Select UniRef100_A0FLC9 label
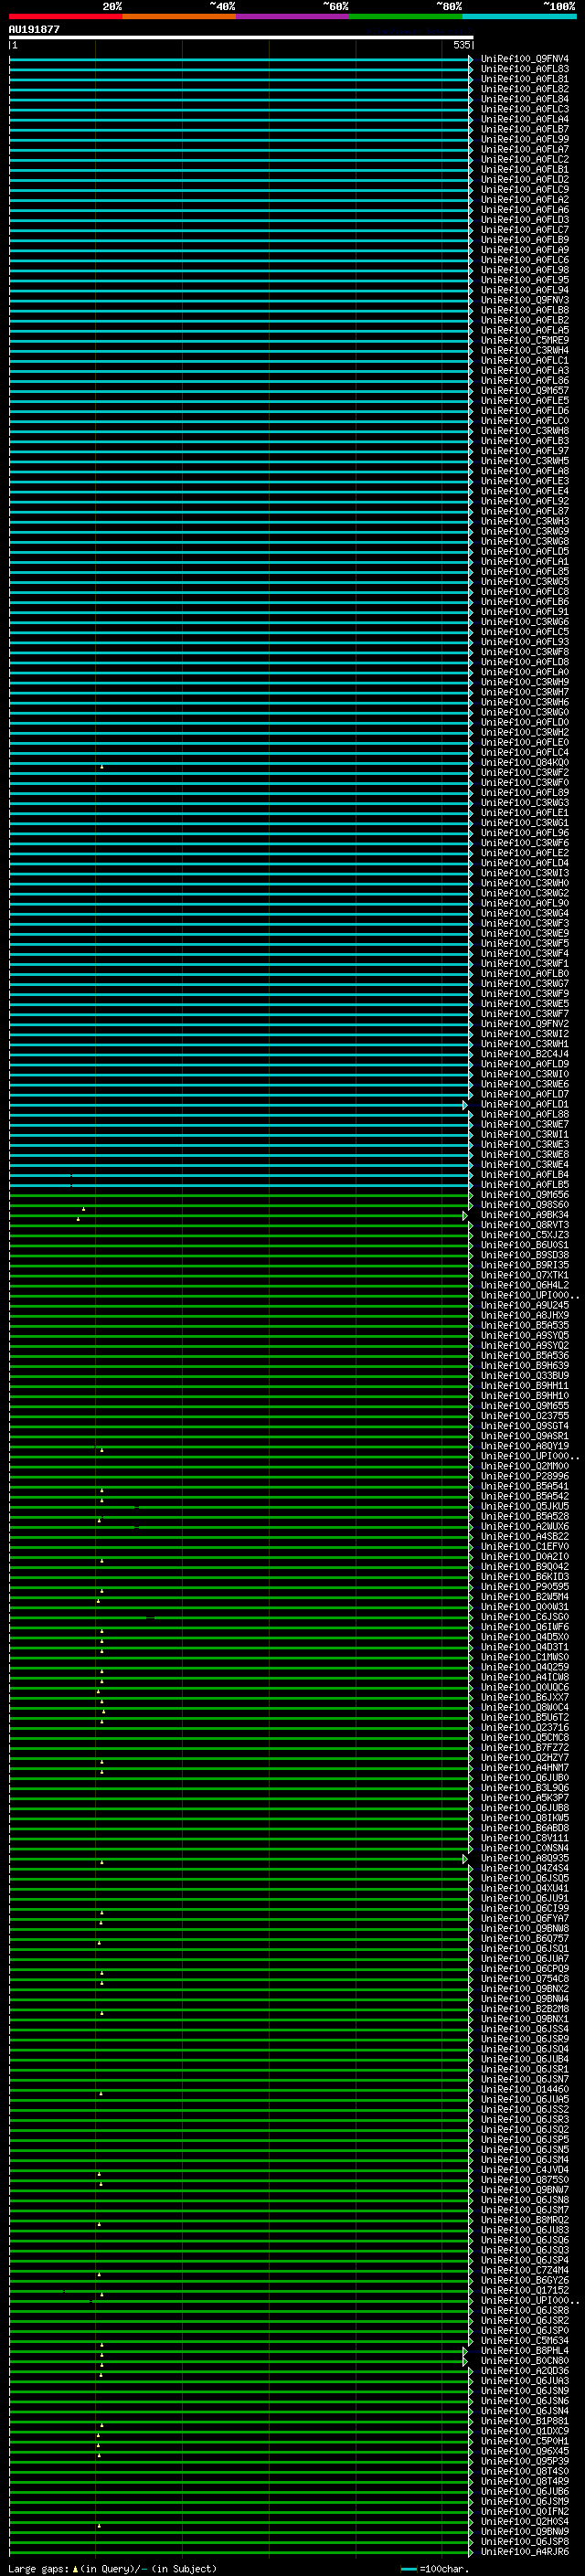The image size is (585, 2576). tap(524, 190)
